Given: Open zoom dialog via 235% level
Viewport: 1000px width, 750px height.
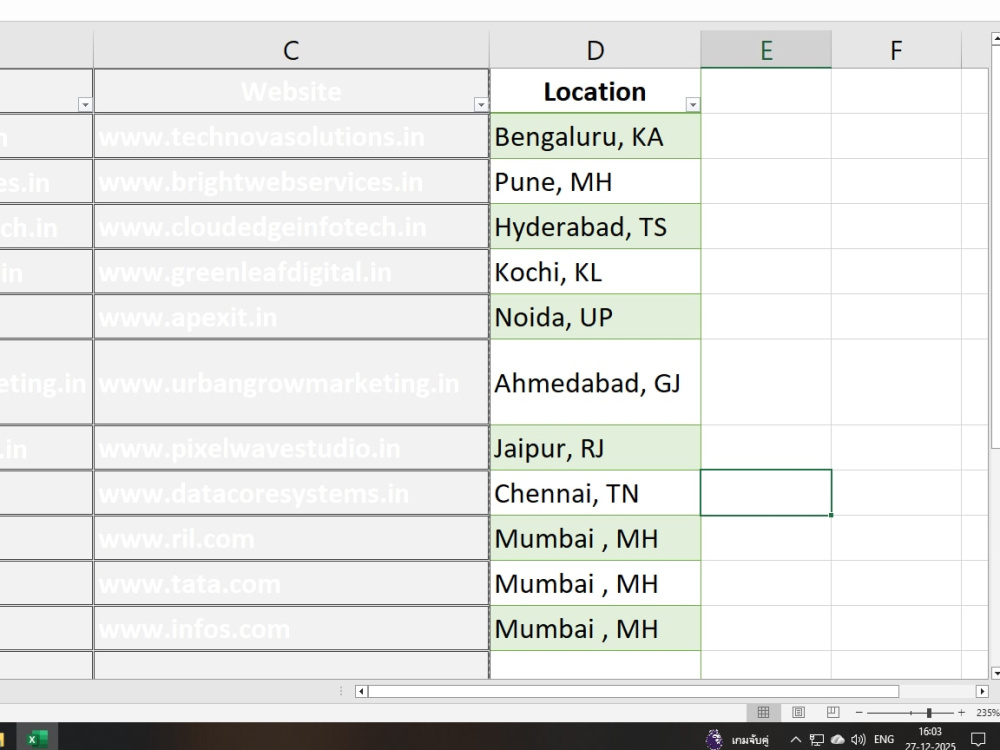Looking at the screenshot, I should pyautogui.click(x=987, y=712).
